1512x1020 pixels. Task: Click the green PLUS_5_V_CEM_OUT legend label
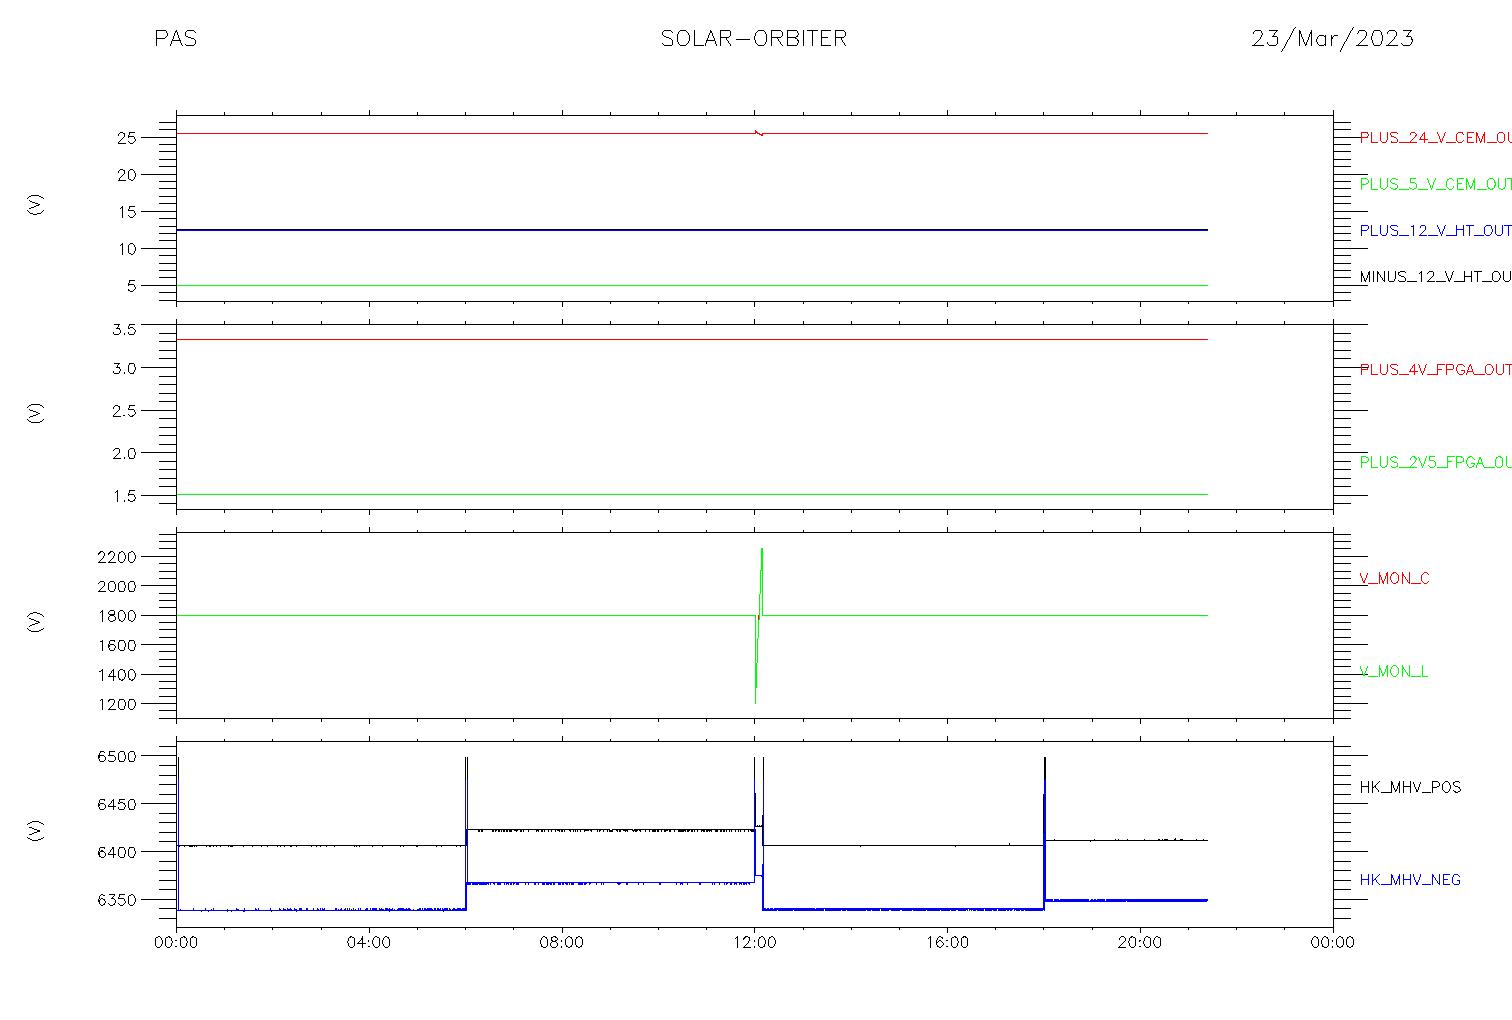tap(1435, 184)
